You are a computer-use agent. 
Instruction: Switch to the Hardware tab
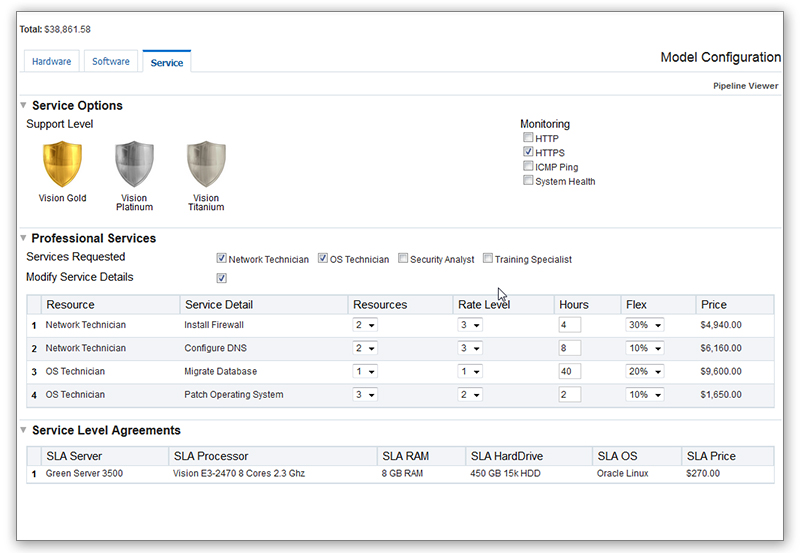51,61
